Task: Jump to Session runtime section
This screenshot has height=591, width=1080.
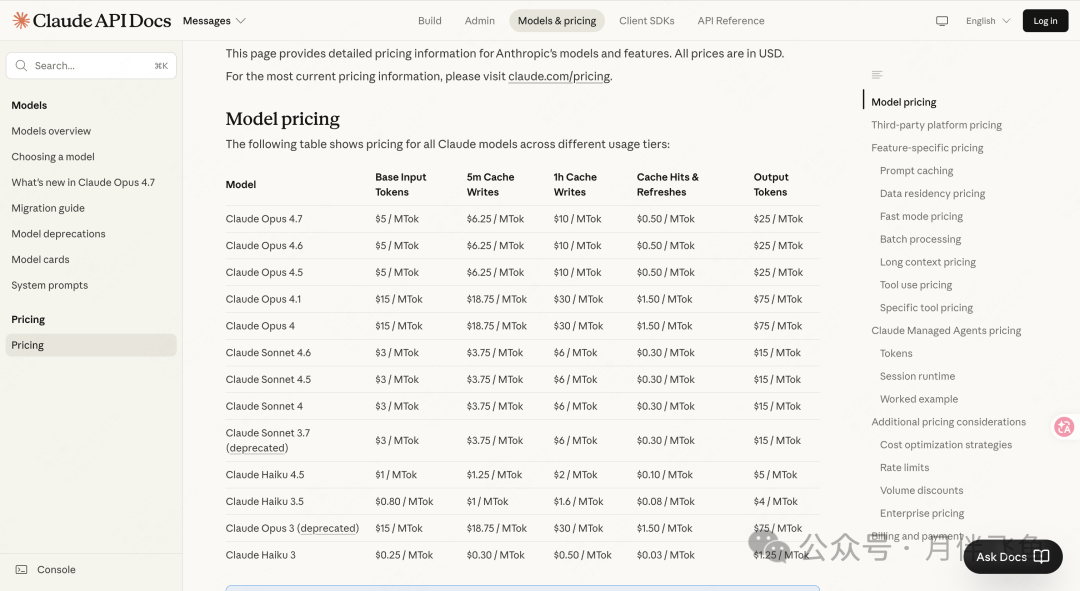Action: click(917, 376)
